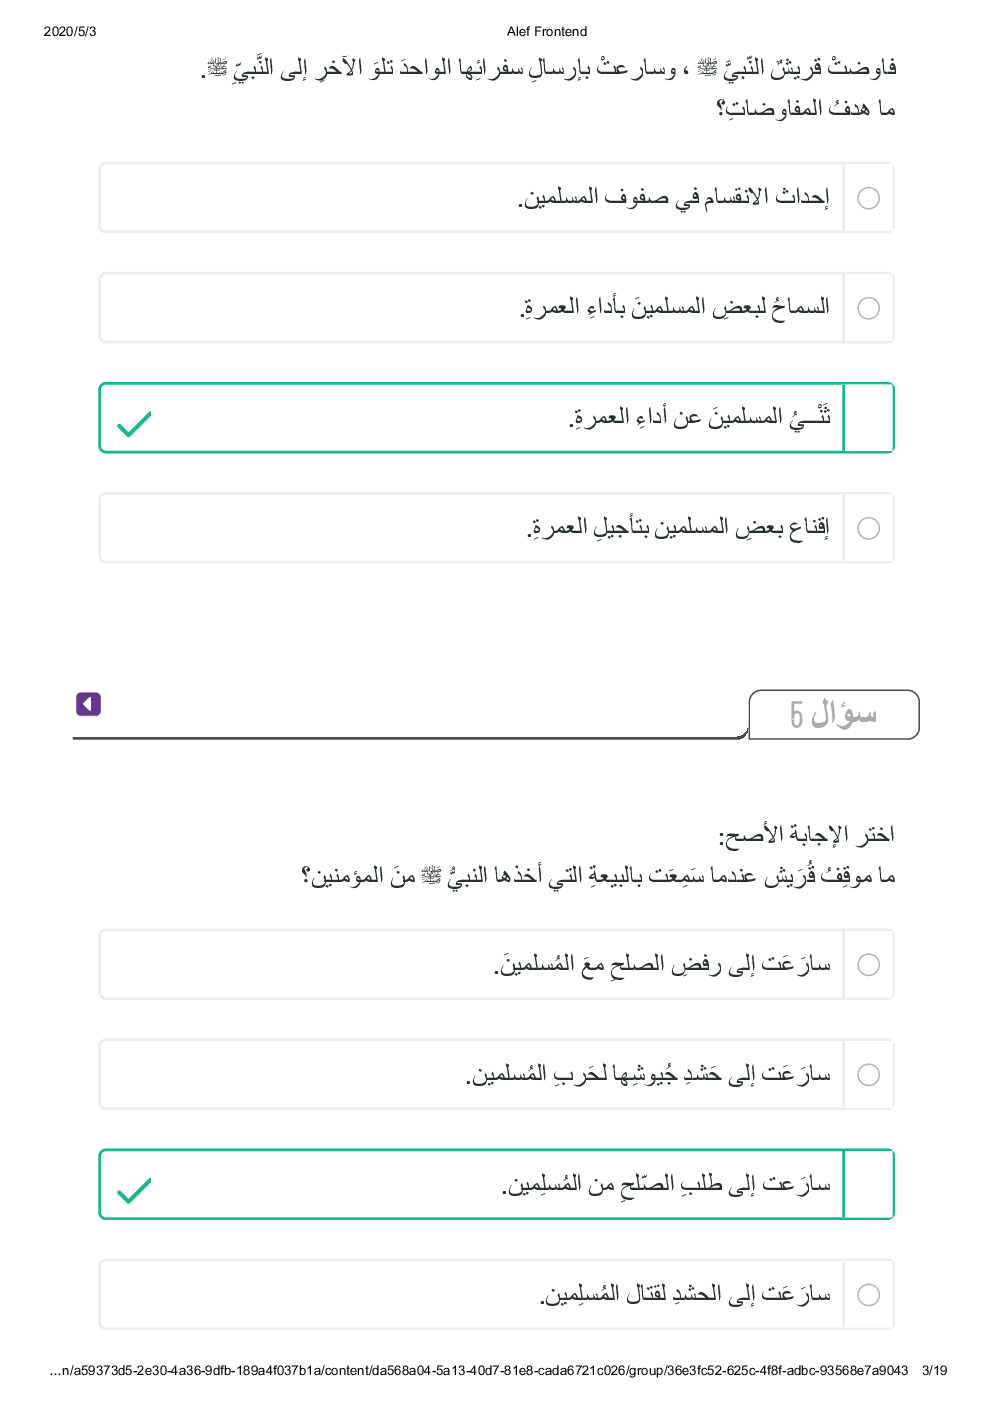This screenshot has width=992, height=1403.
Task: Choose the radio for 'سارعت إلى حشد جيوشها لحرب المسلمين'
Action: point(869,1075)
